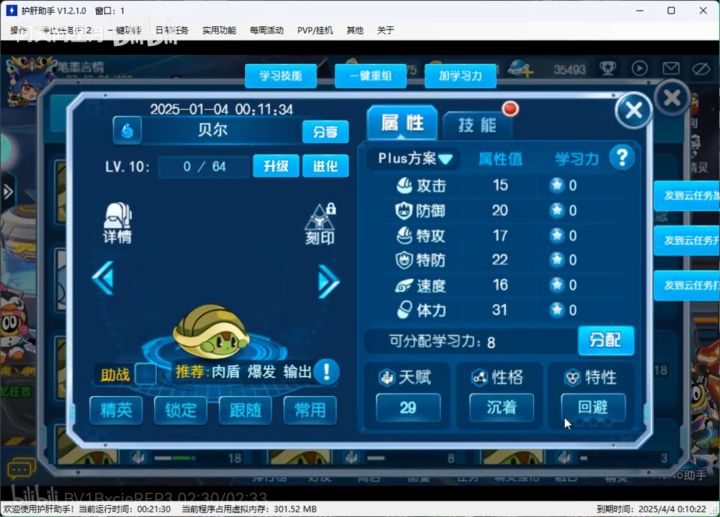
Task: Open the 每周活动 menu
Action: 266,30
